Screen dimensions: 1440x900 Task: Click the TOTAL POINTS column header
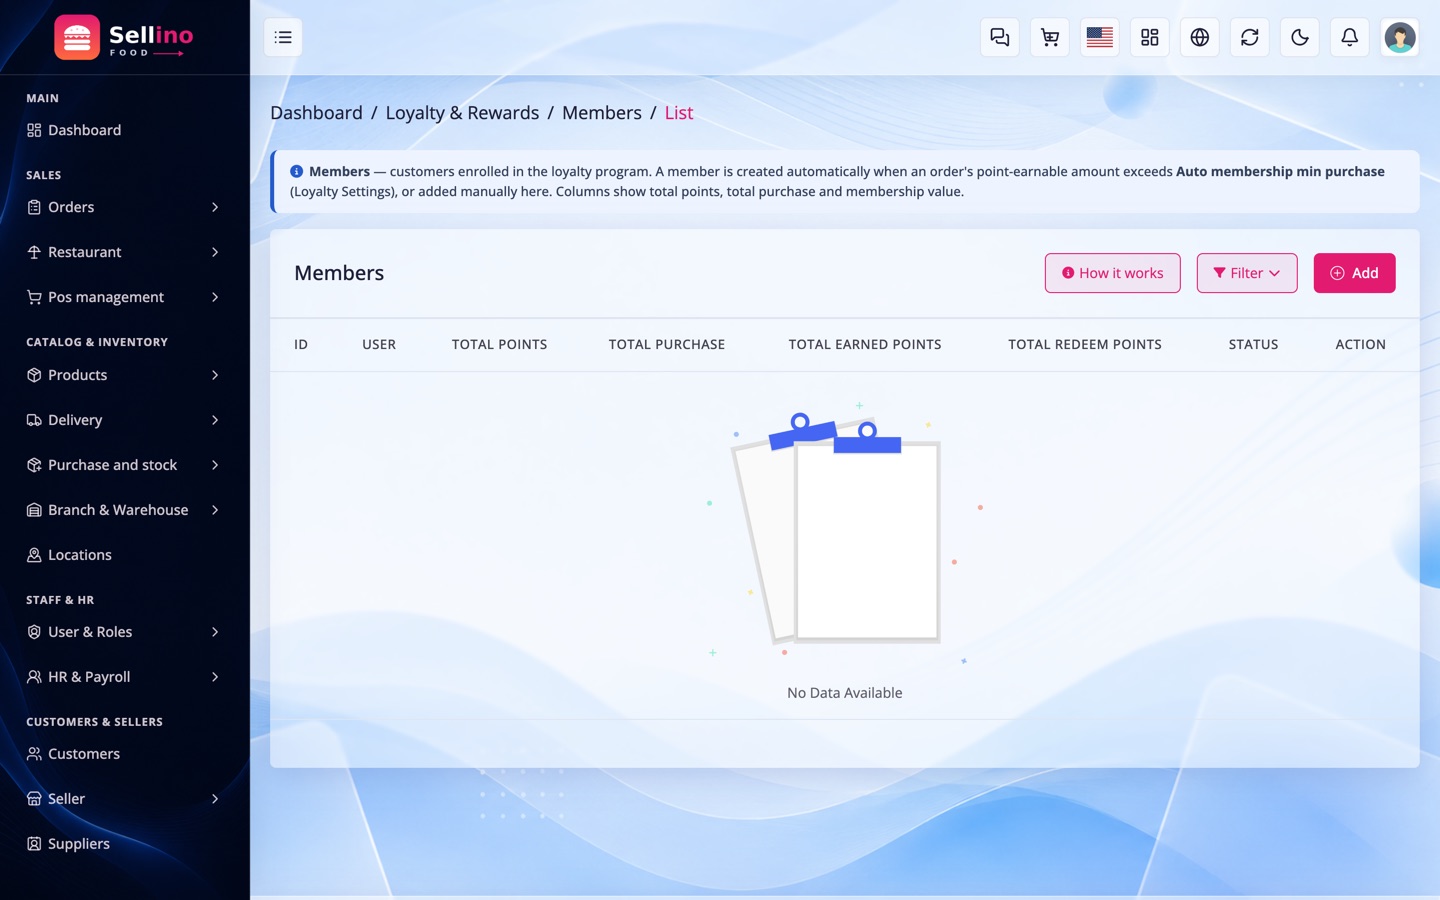pos(499,344)
